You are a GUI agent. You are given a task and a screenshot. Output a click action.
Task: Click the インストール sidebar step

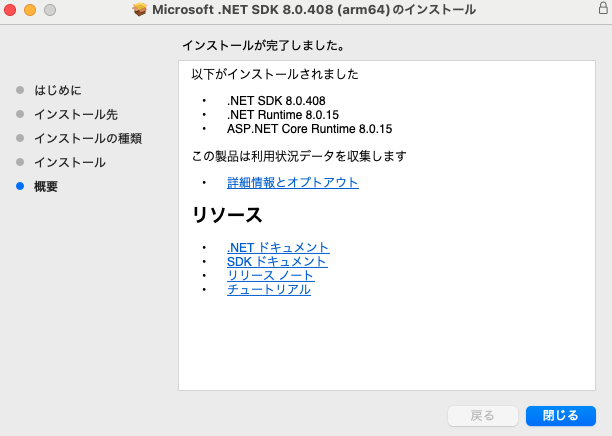(x=70, y=162)
